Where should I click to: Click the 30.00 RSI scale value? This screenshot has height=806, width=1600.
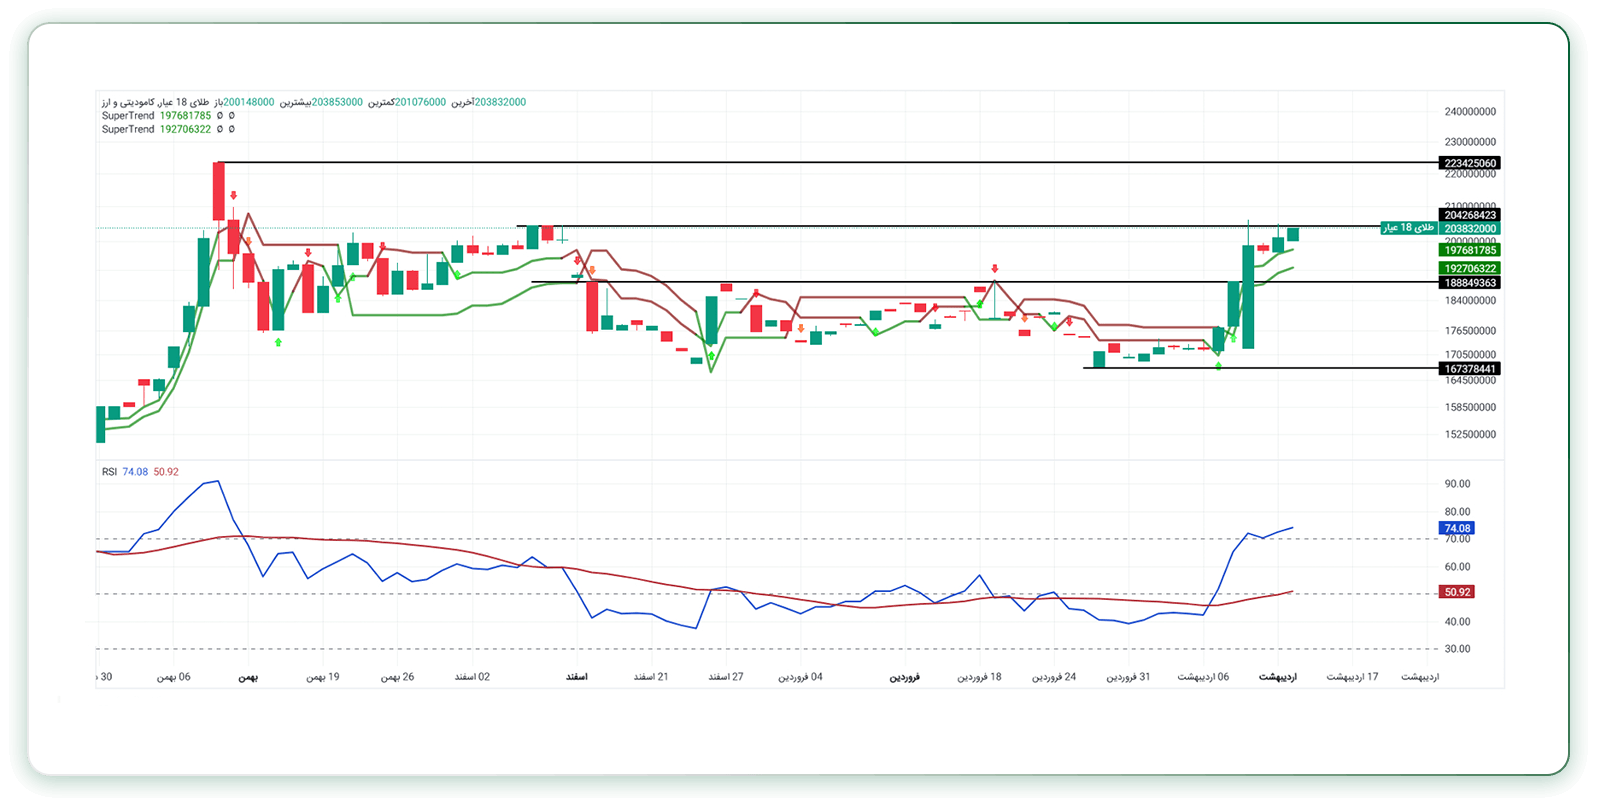1457,649
